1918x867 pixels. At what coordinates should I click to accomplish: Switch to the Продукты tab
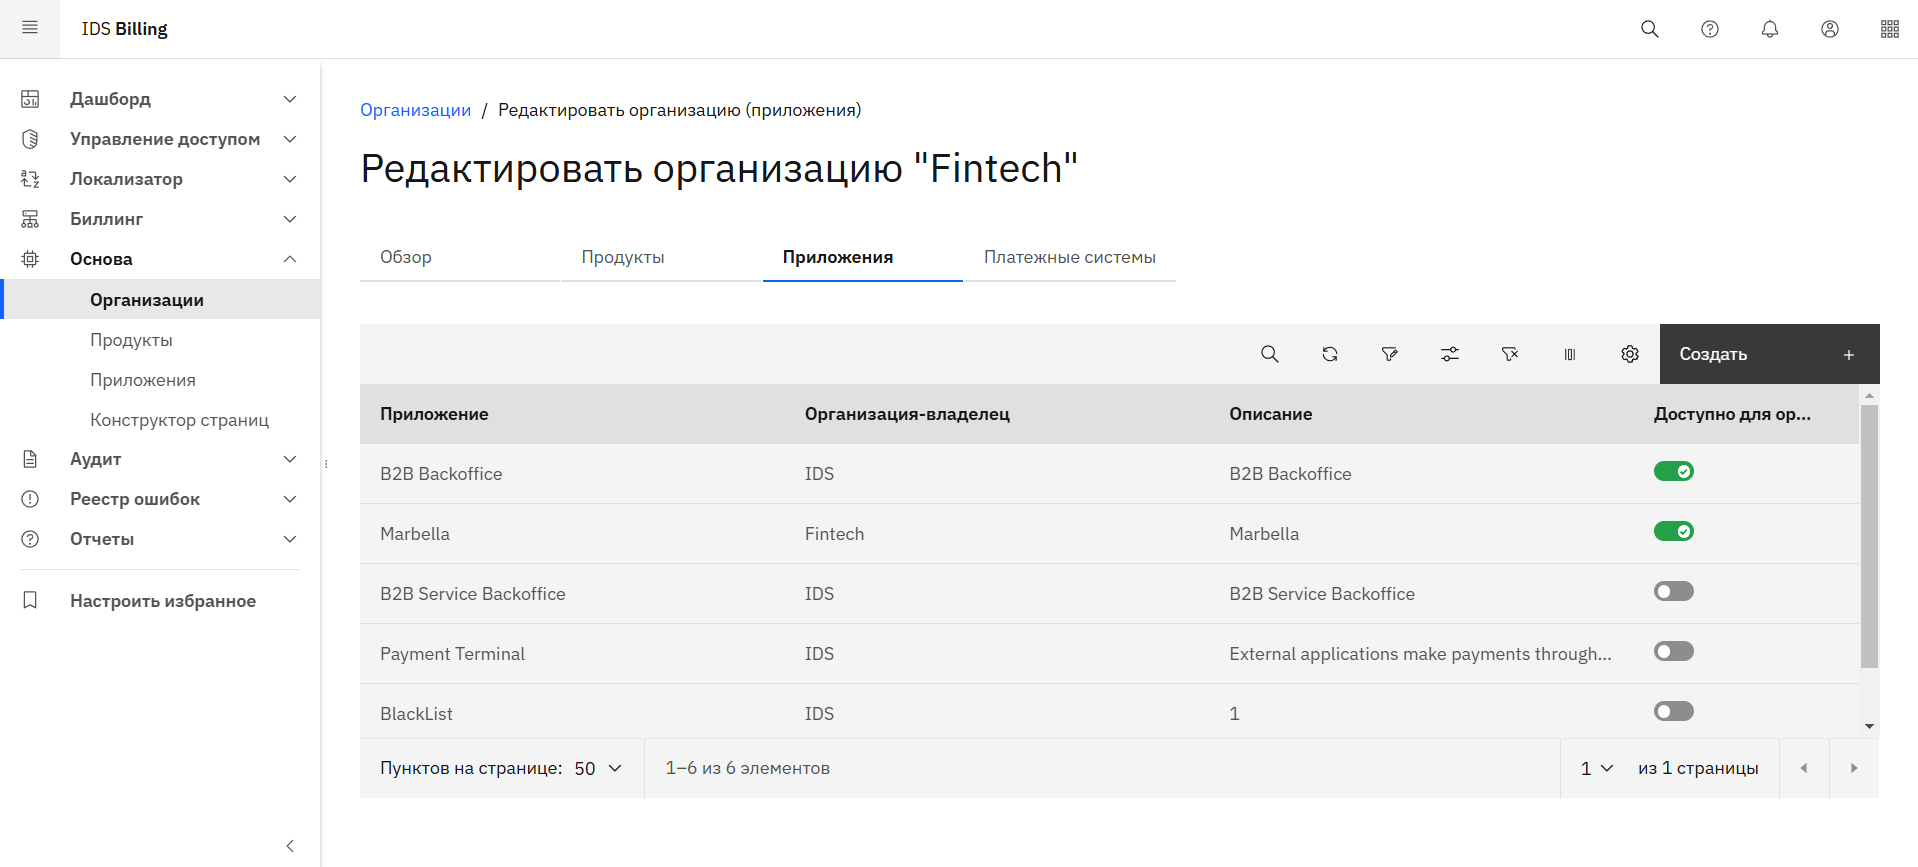click(x=623, y=257)
